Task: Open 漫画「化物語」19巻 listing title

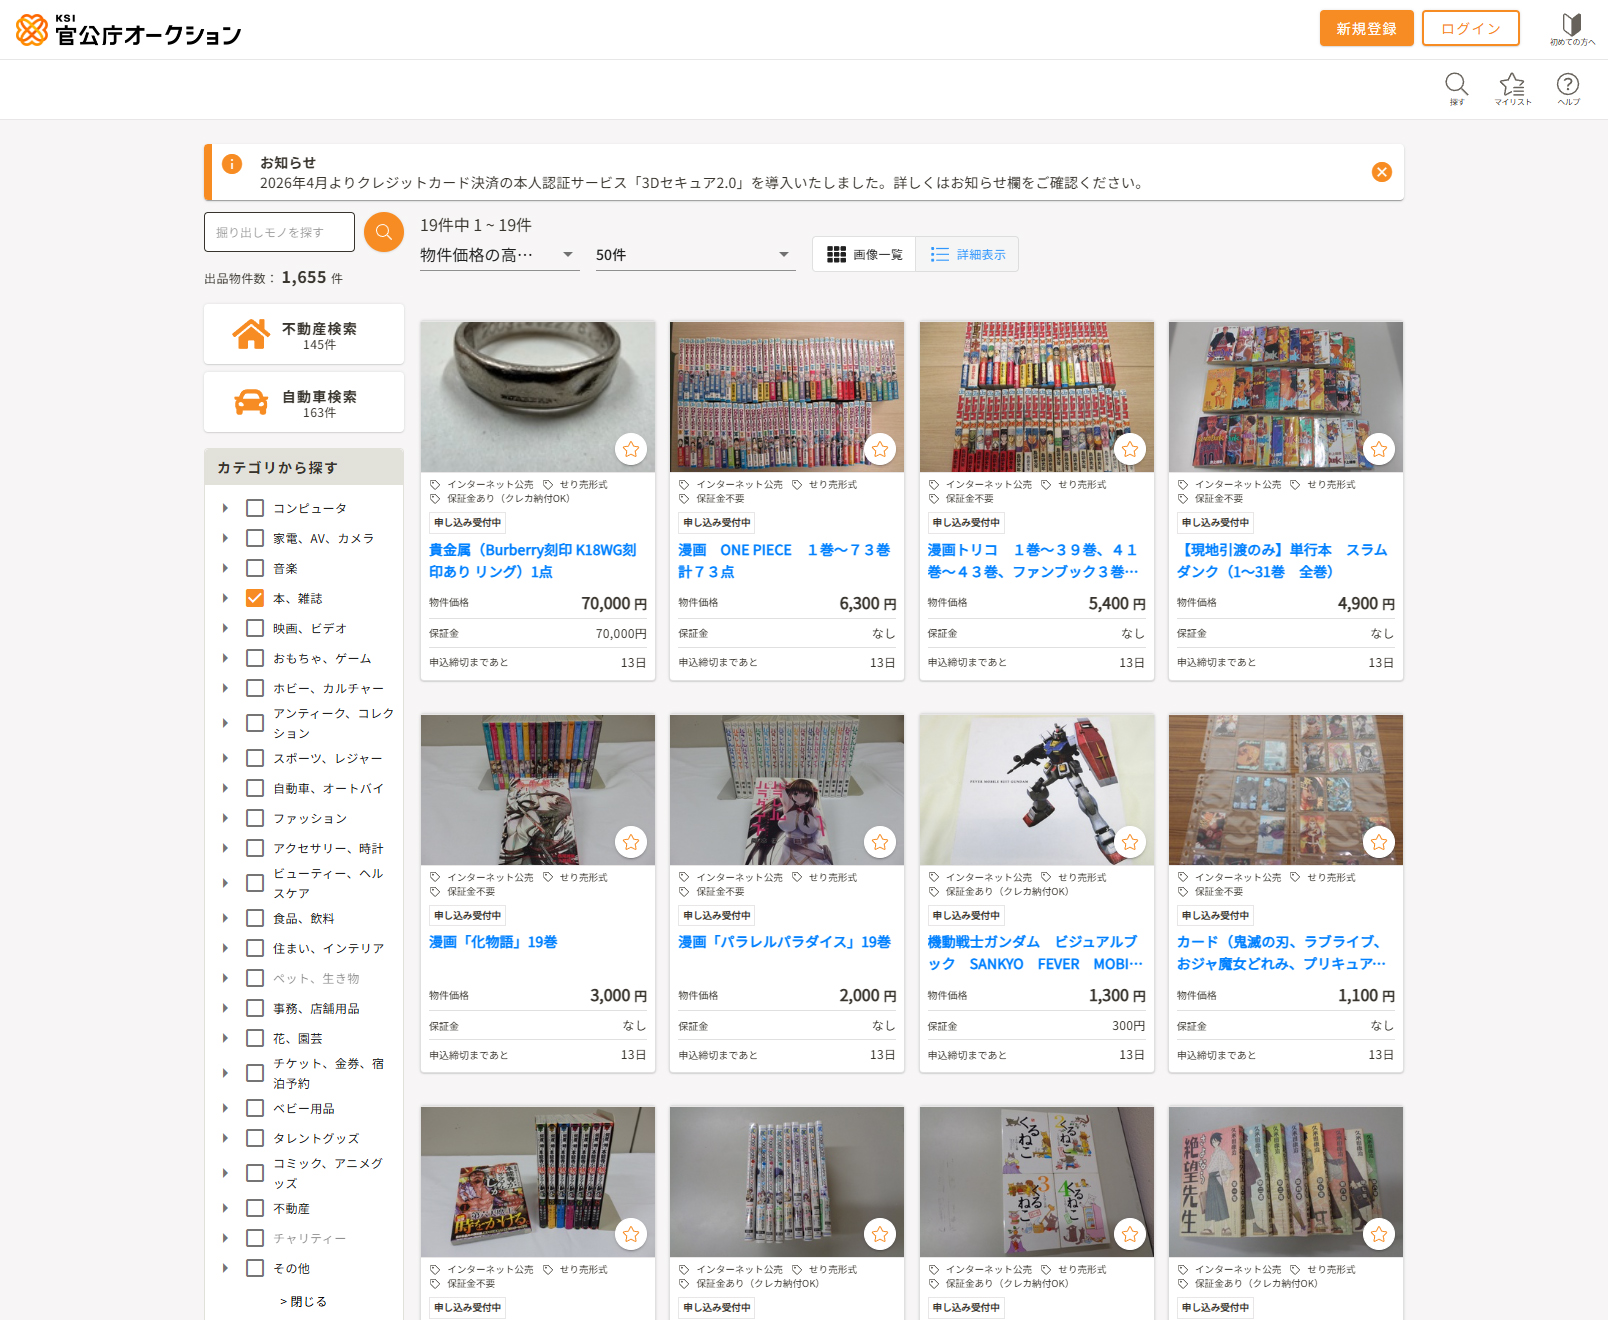Action: coord(493,942)
